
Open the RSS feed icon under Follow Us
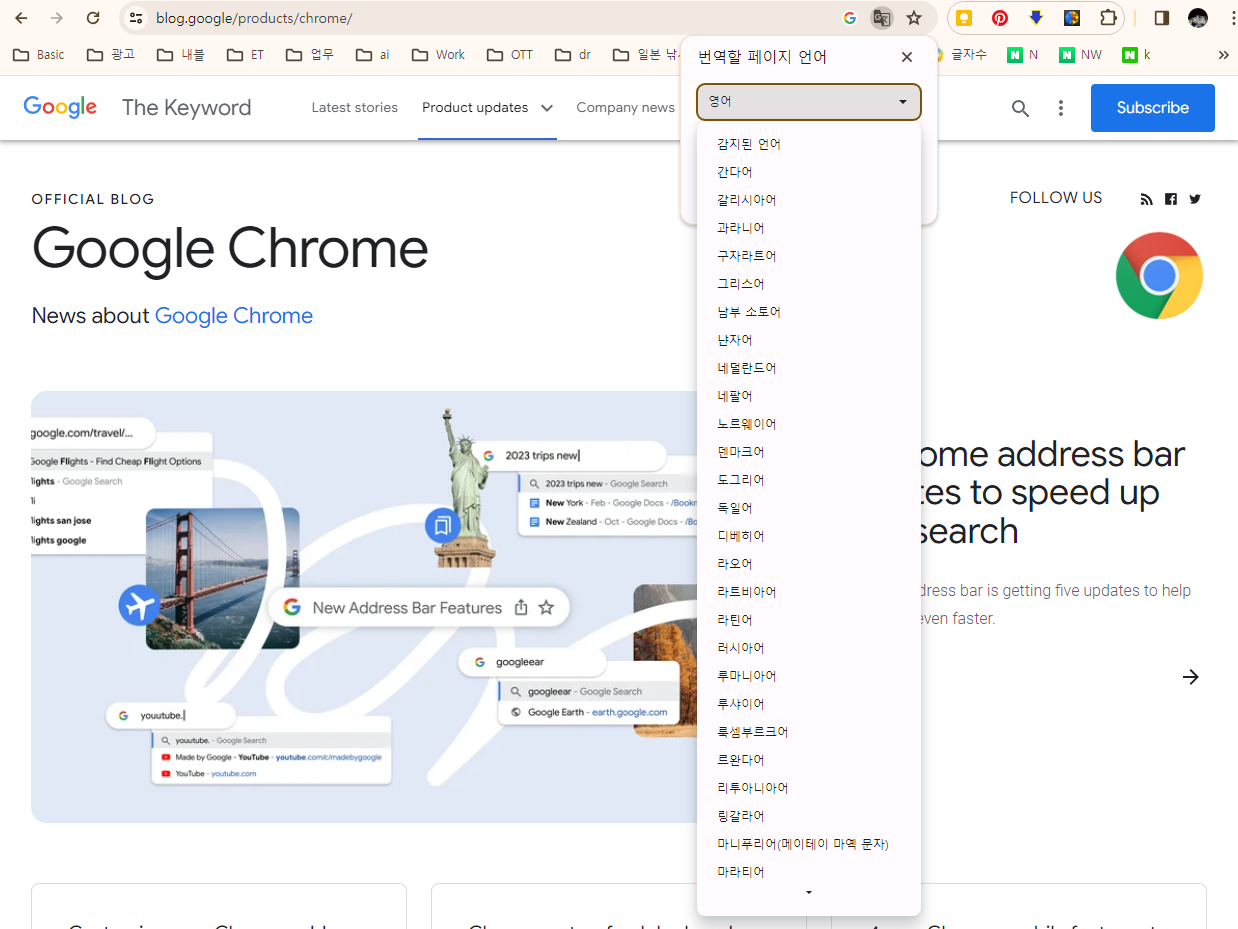click(x=1147, y=199)
